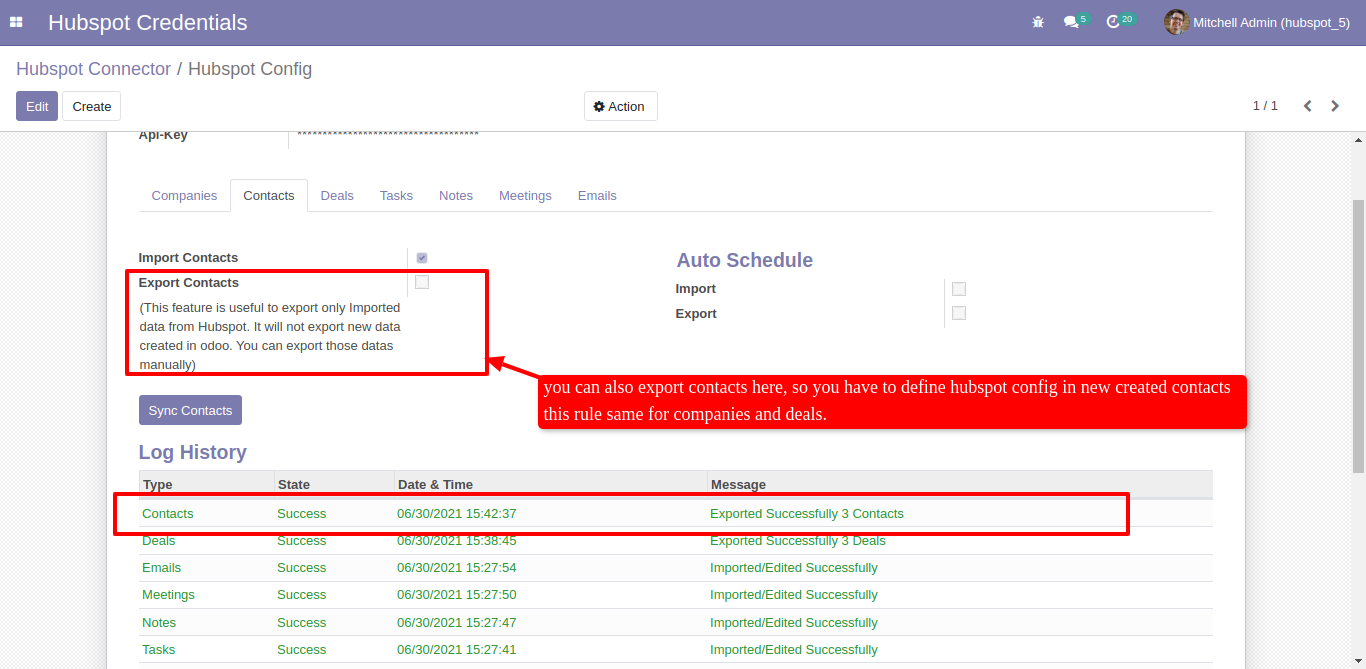Open conversations chat icon with 5 badge
This screenshot has height=669, width=1366.
tap(1076, 21)
